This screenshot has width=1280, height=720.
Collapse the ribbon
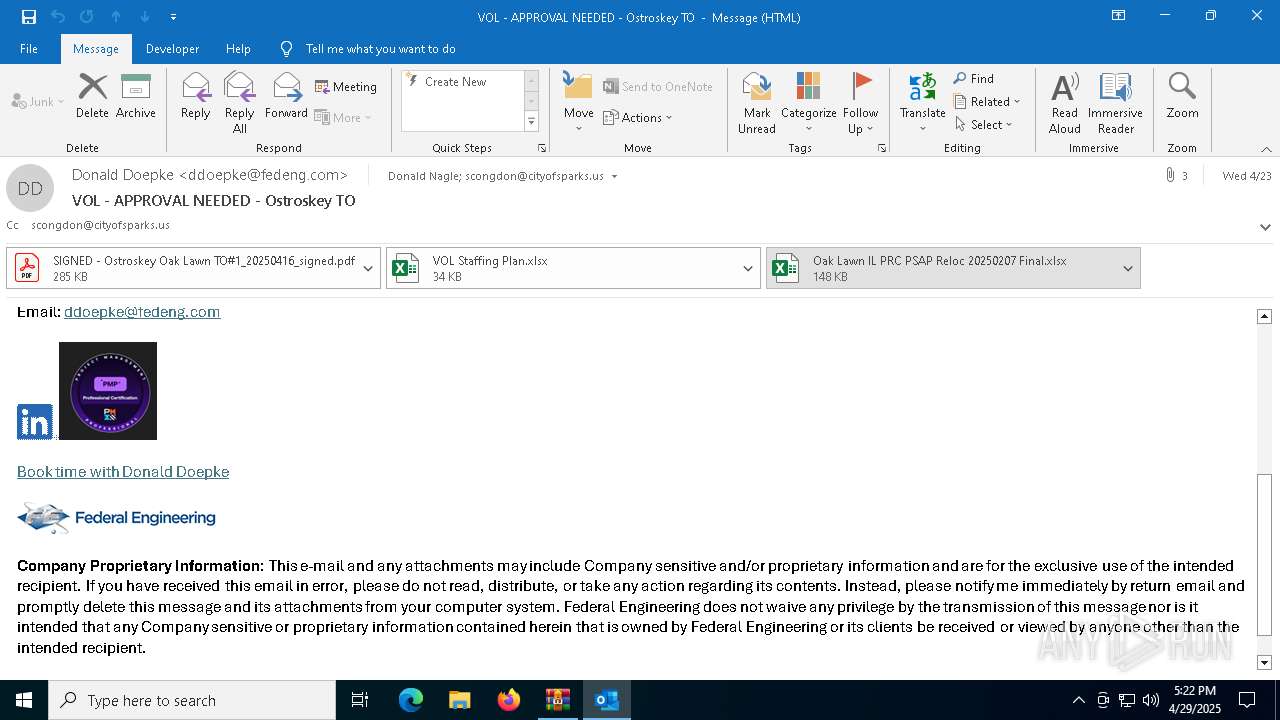click(1266, 149)
